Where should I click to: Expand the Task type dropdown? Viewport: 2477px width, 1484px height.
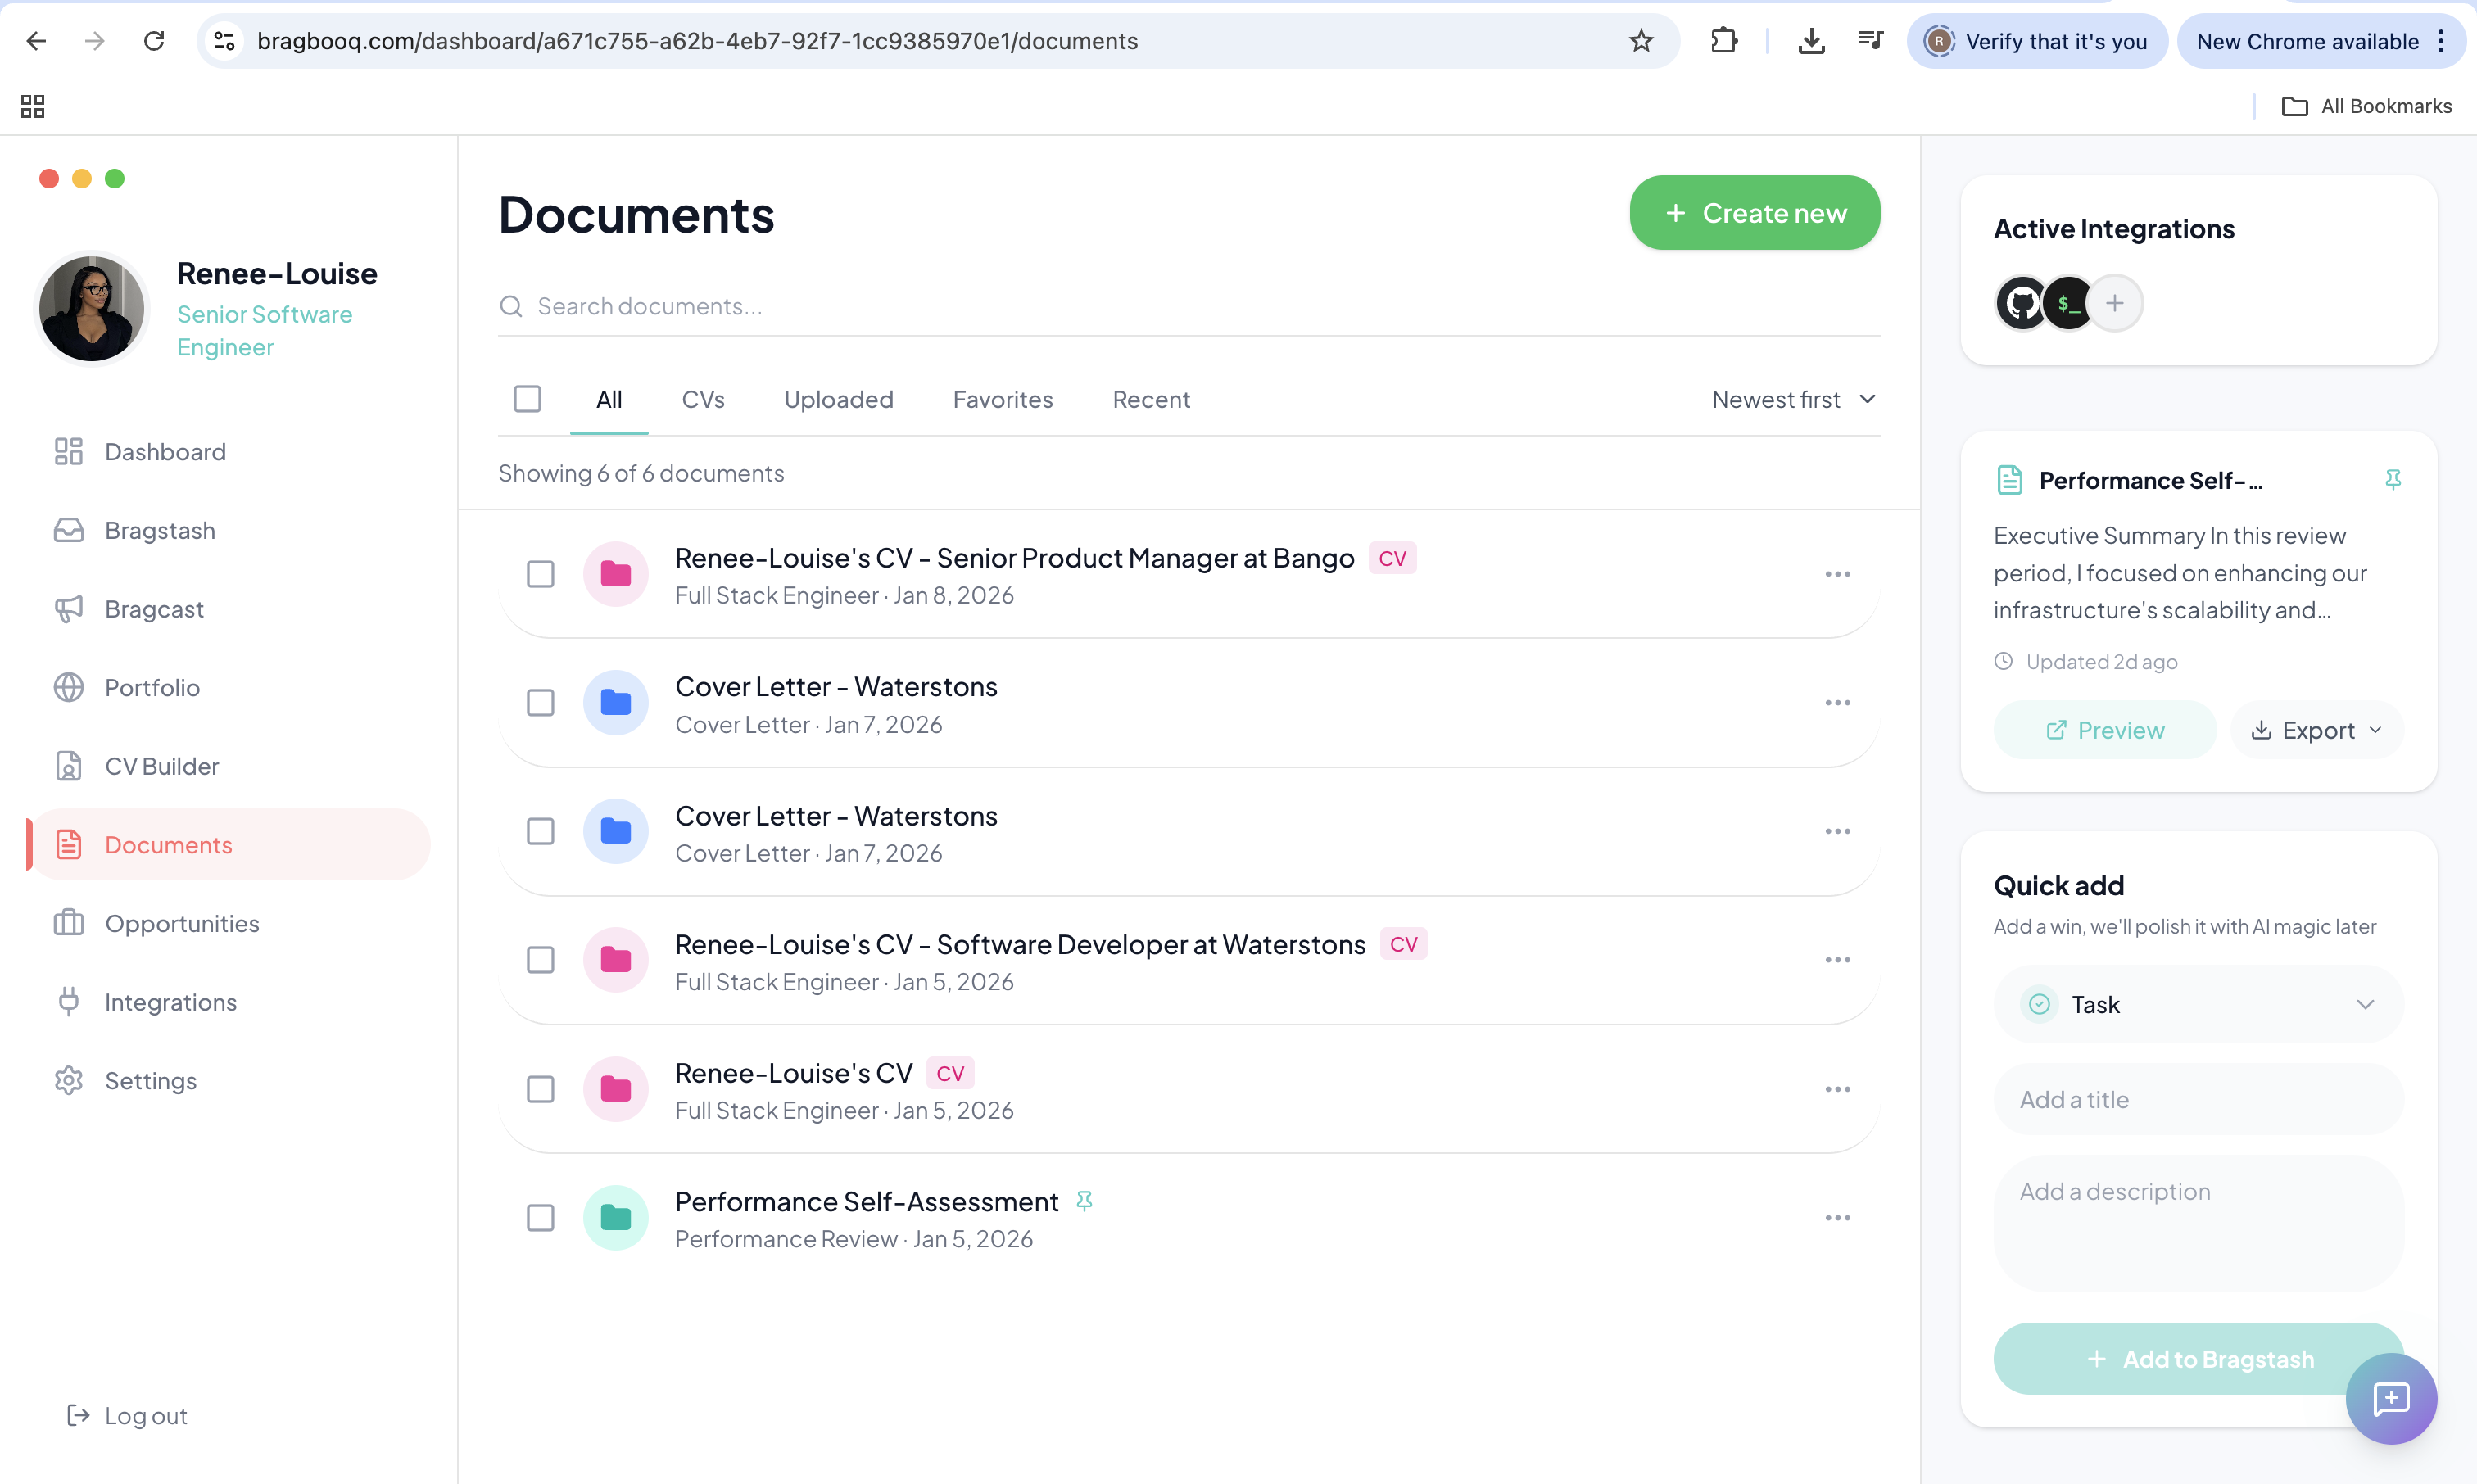click(2198, 1005)
